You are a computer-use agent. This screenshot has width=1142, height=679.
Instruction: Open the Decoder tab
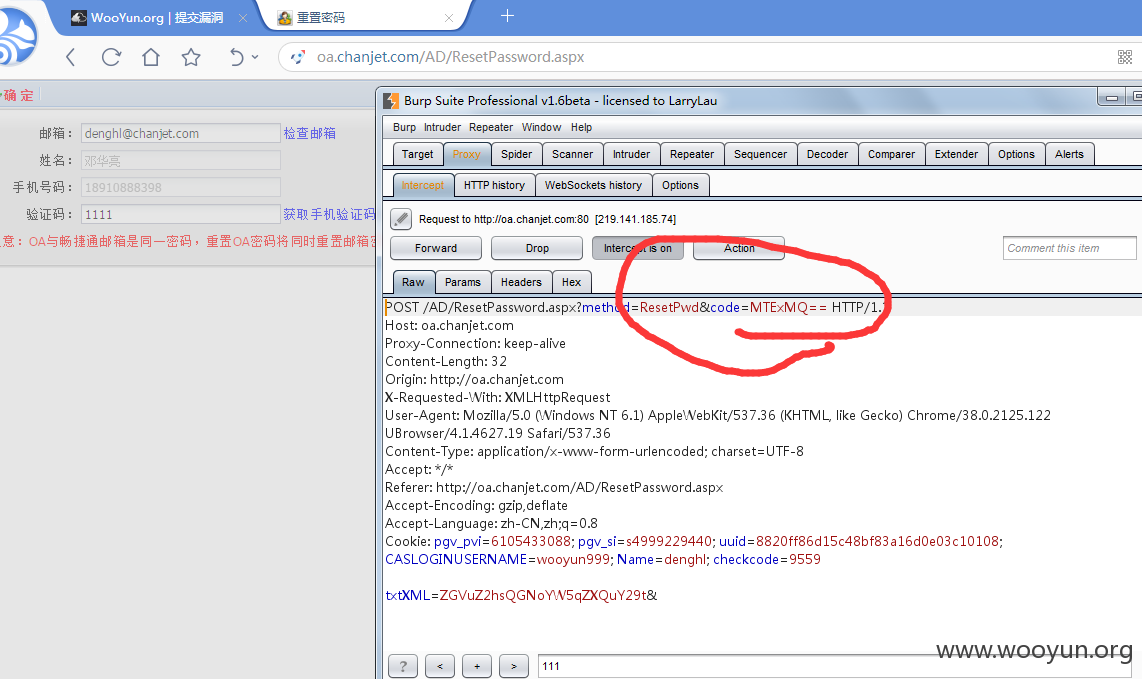(827, 154)
